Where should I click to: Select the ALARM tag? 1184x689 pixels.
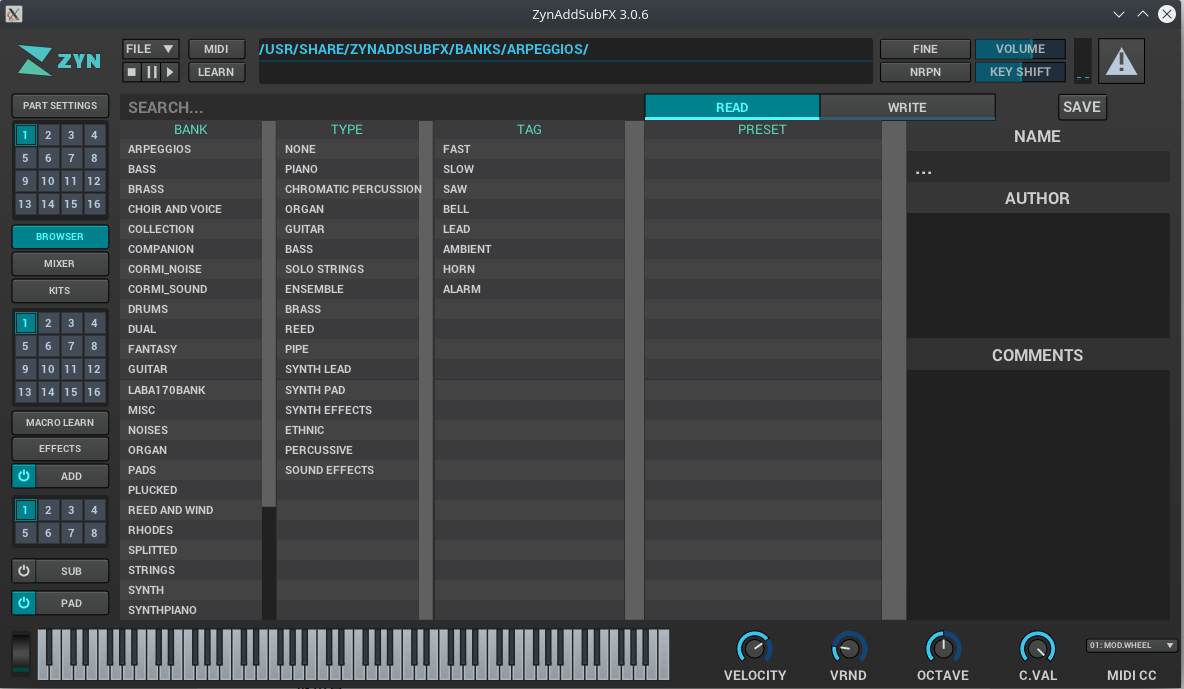[529, 289]
